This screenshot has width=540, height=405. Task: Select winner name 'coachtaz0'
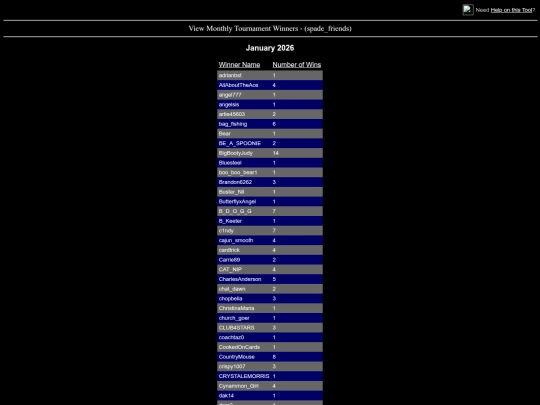[231, 337]
